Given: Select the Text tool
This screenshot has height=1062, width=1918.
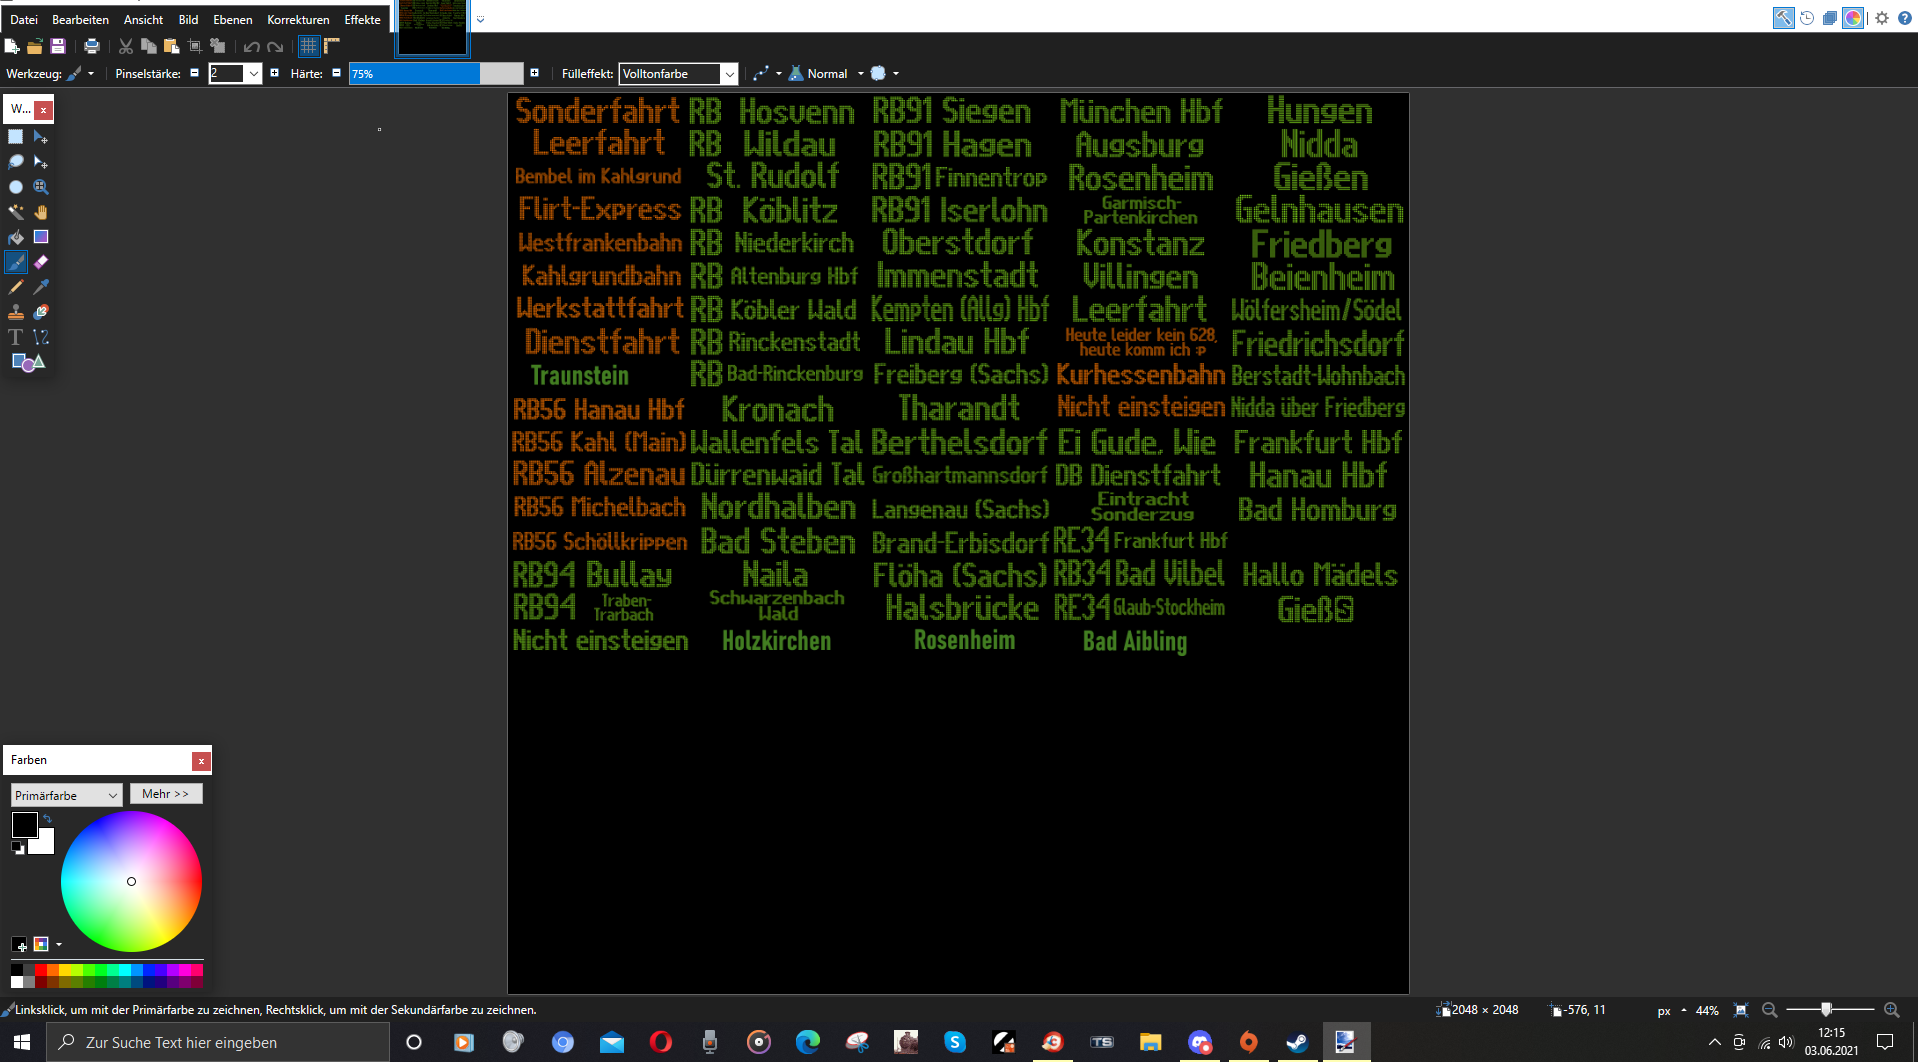Looking at the screenshot, I should (x=16, y=337).
